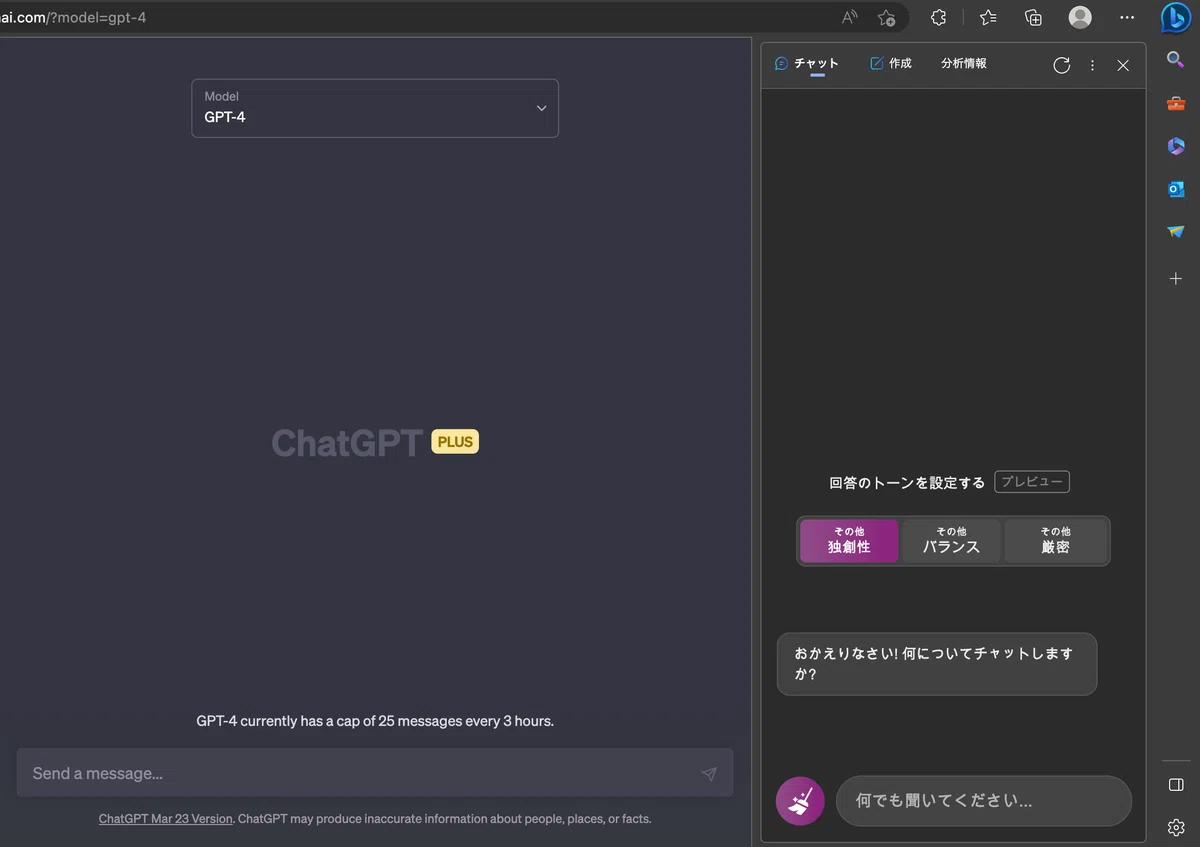Viewport: 1200px width, 847px height.
Task: Open the Favorites list icon in toolbar
Action: pyautogui.click(x=988, y=17)
